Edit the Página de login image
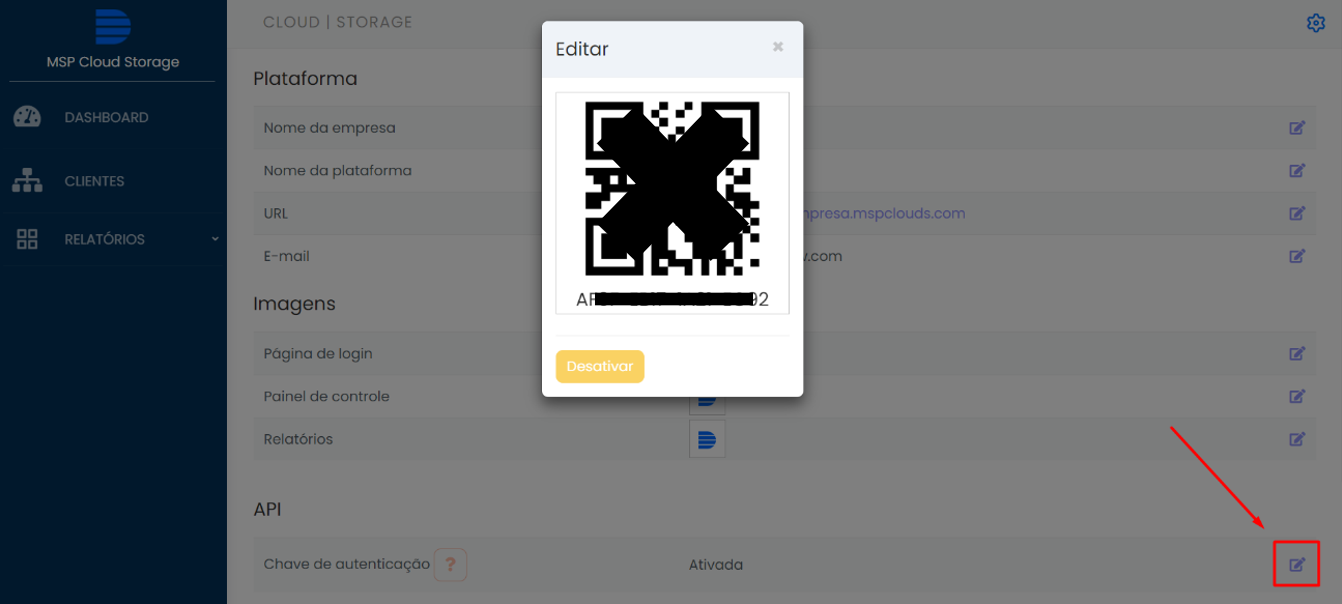 (1297, 353)
